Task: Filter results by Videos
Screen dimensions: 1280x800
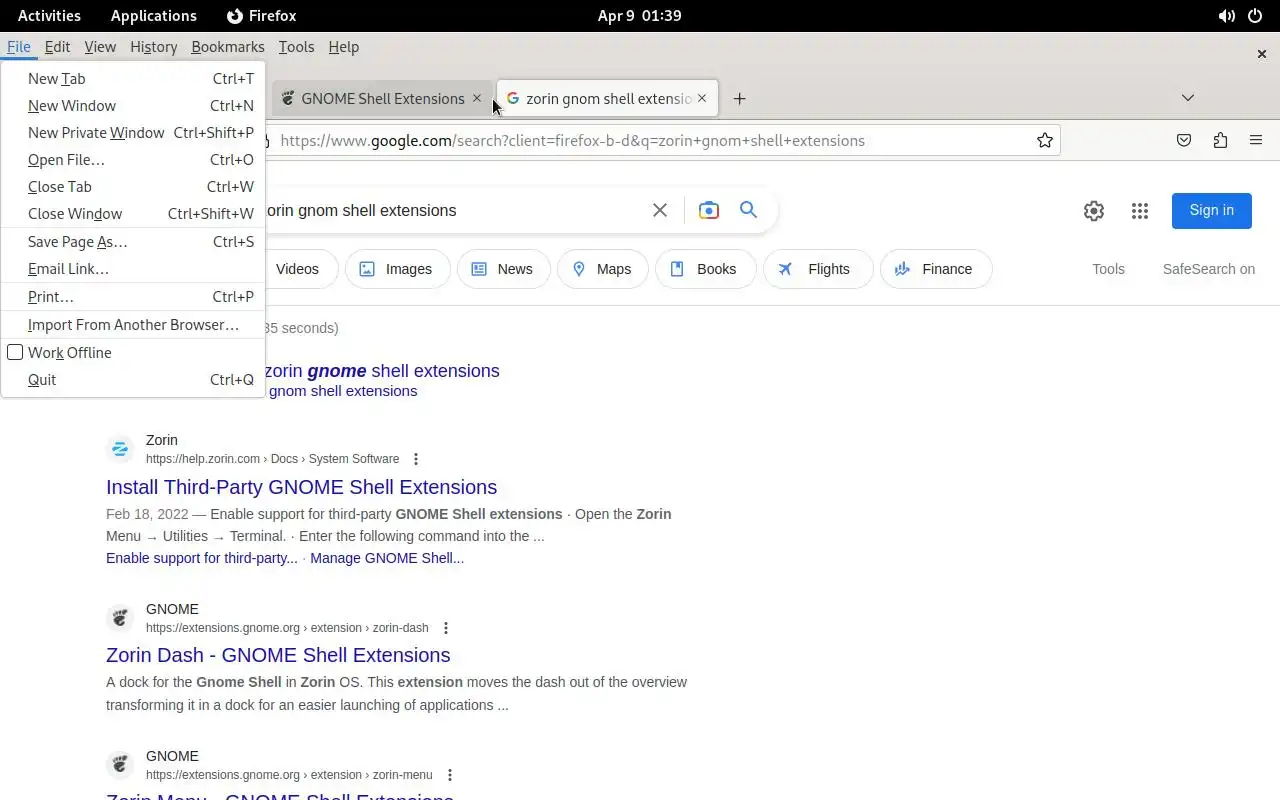Action: (x=298, y=269)
